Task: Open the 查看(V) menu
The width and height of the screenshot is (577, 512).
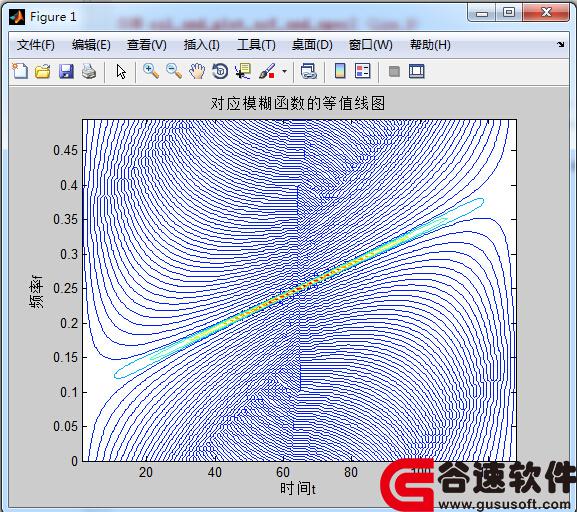Action: coord(146,45)
